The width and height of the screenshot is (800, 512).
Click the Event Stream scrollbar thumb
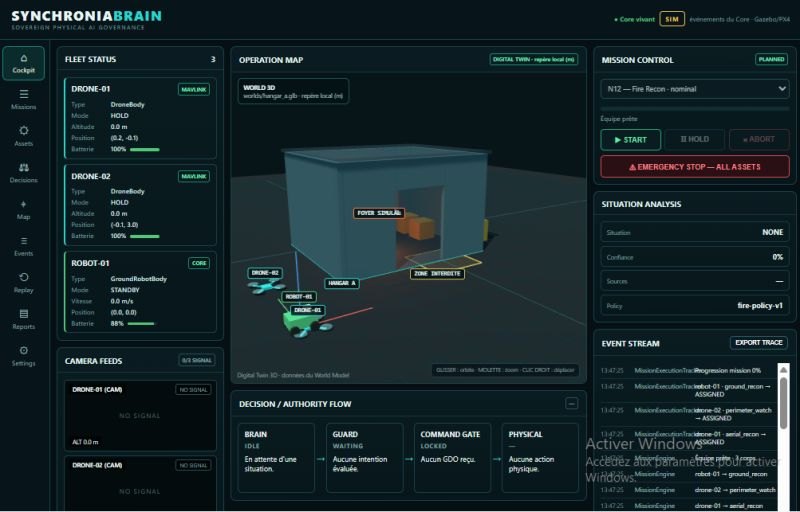(x=783, y=402)
